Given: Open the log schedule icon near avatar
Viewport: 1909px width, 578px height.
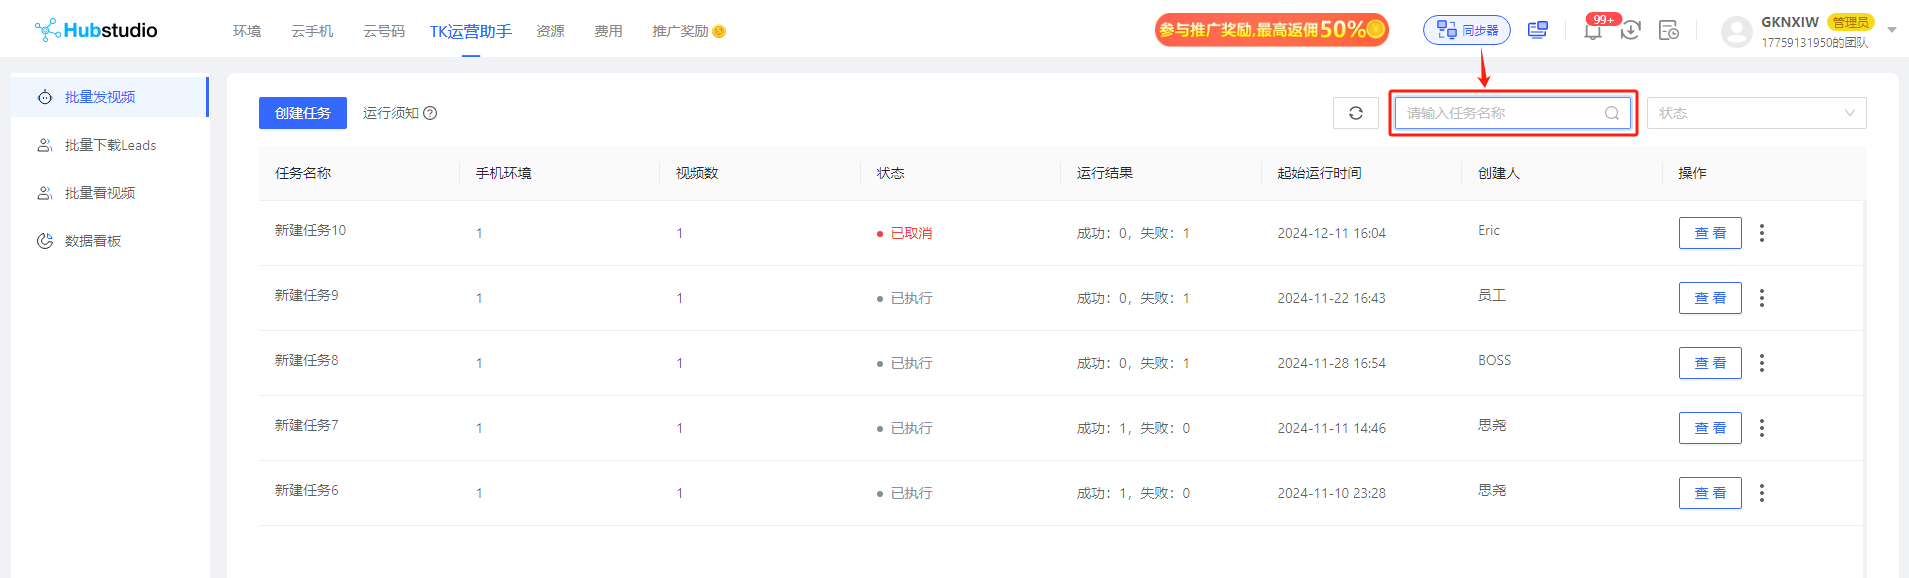Looking at the screenshot, I should tap(1669, 30).
